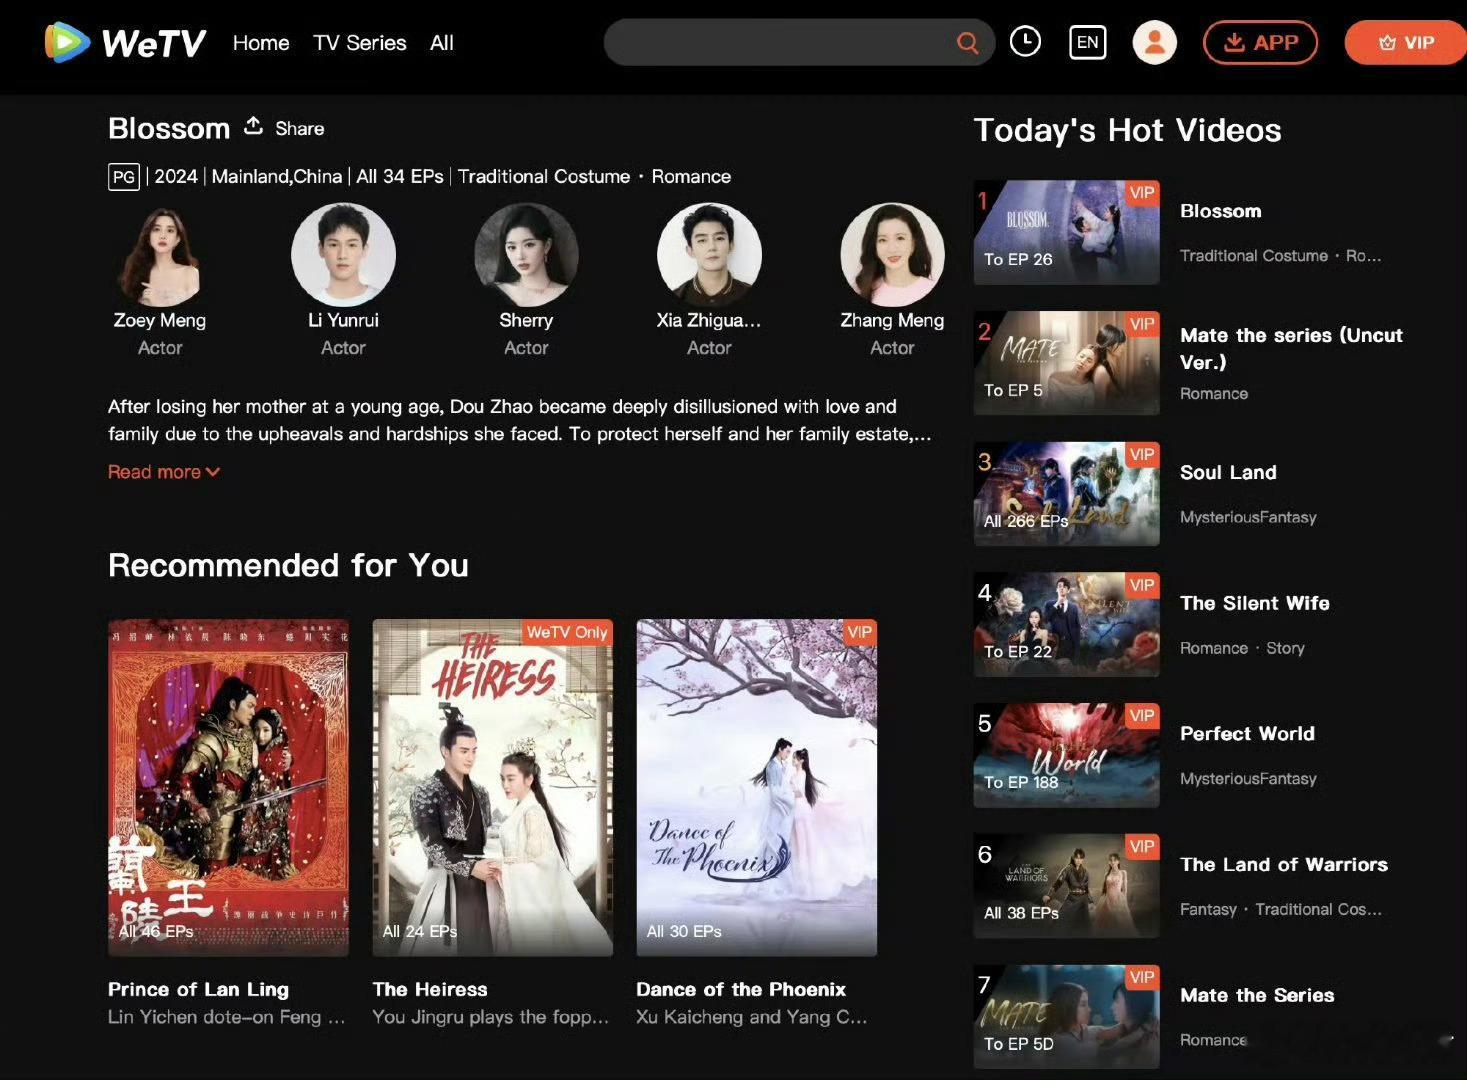Click Soul Land title text
Image resolution: width=1467 pixels, height=1080 pixels.
pyautogui.click(x=1228, y=472)
